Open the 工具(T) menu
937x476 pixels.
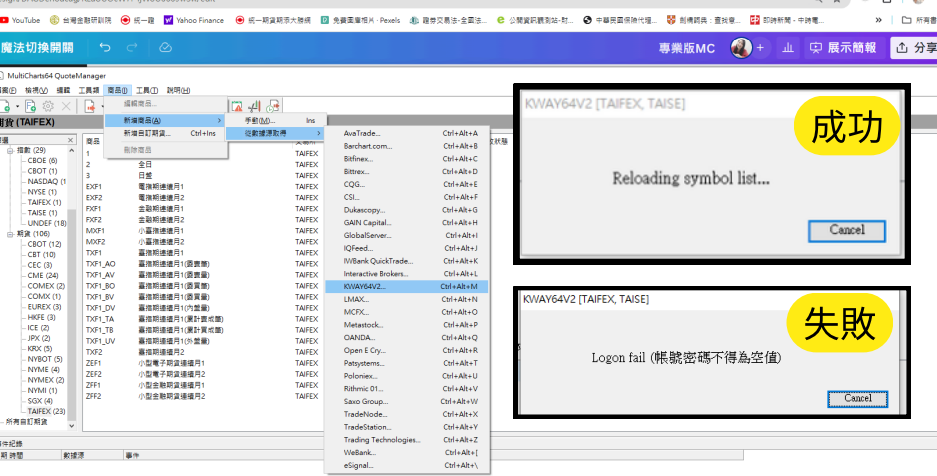pos(146,90)
